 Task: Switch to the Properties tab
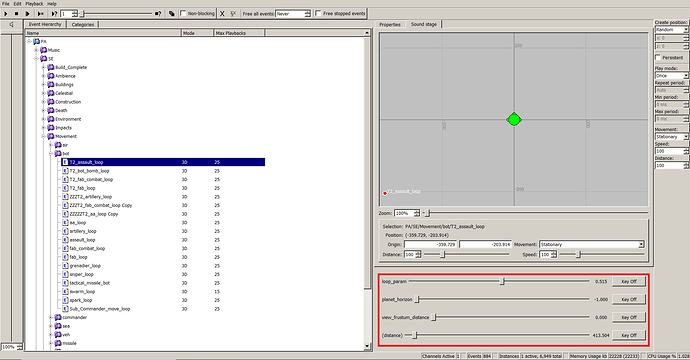click(390, 25)
